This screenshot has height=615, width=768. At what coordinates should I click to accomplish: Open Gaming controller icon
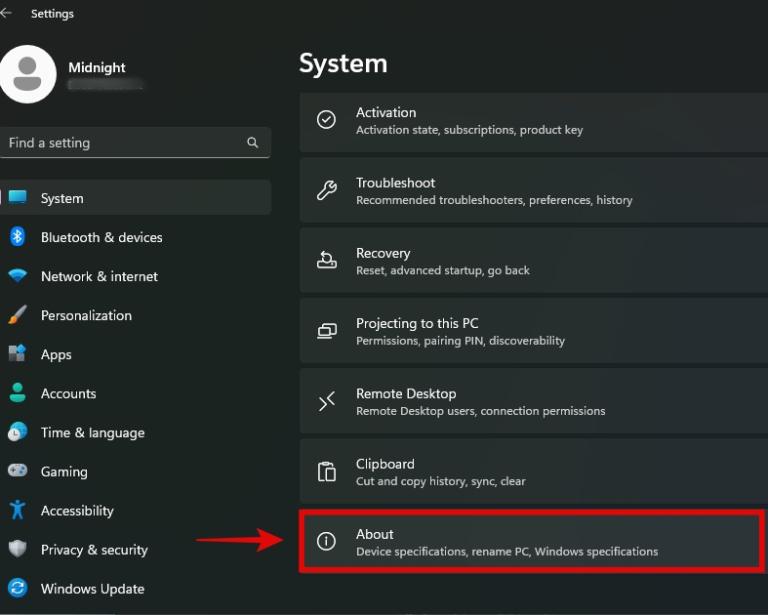coord(17,471)
